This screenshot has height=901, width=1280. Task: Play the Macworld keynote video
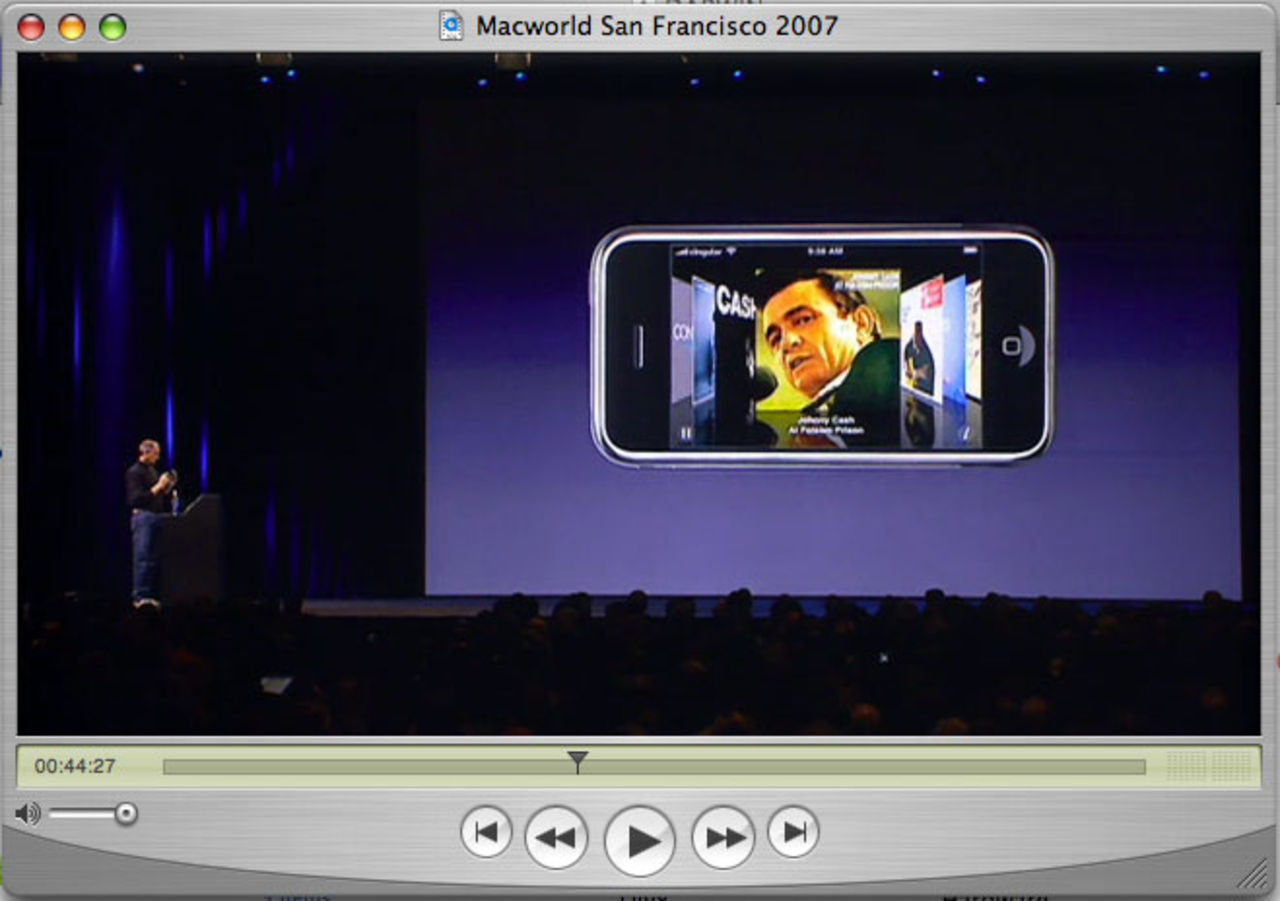click(x=640, y=840)
